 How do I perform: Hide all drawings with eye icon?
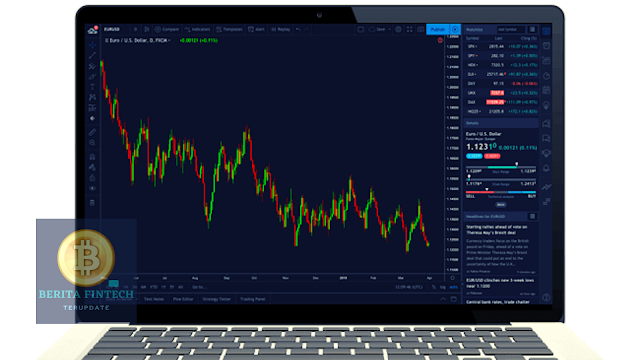point(93,189)
